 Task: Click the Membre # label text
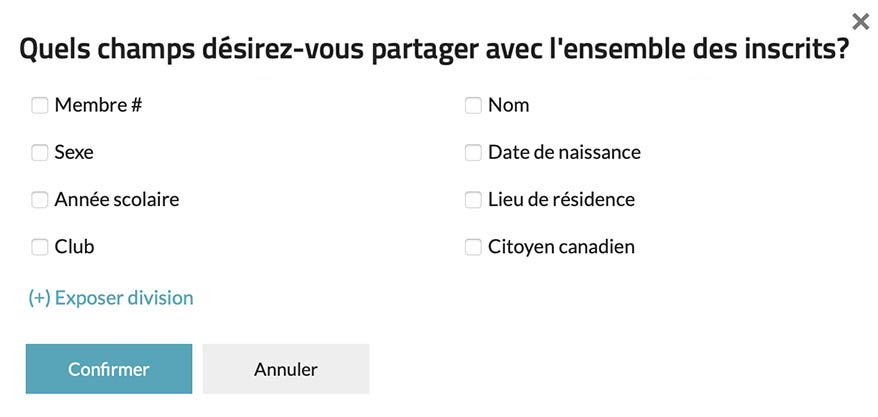pyautogui.click(x=98, y=105)
